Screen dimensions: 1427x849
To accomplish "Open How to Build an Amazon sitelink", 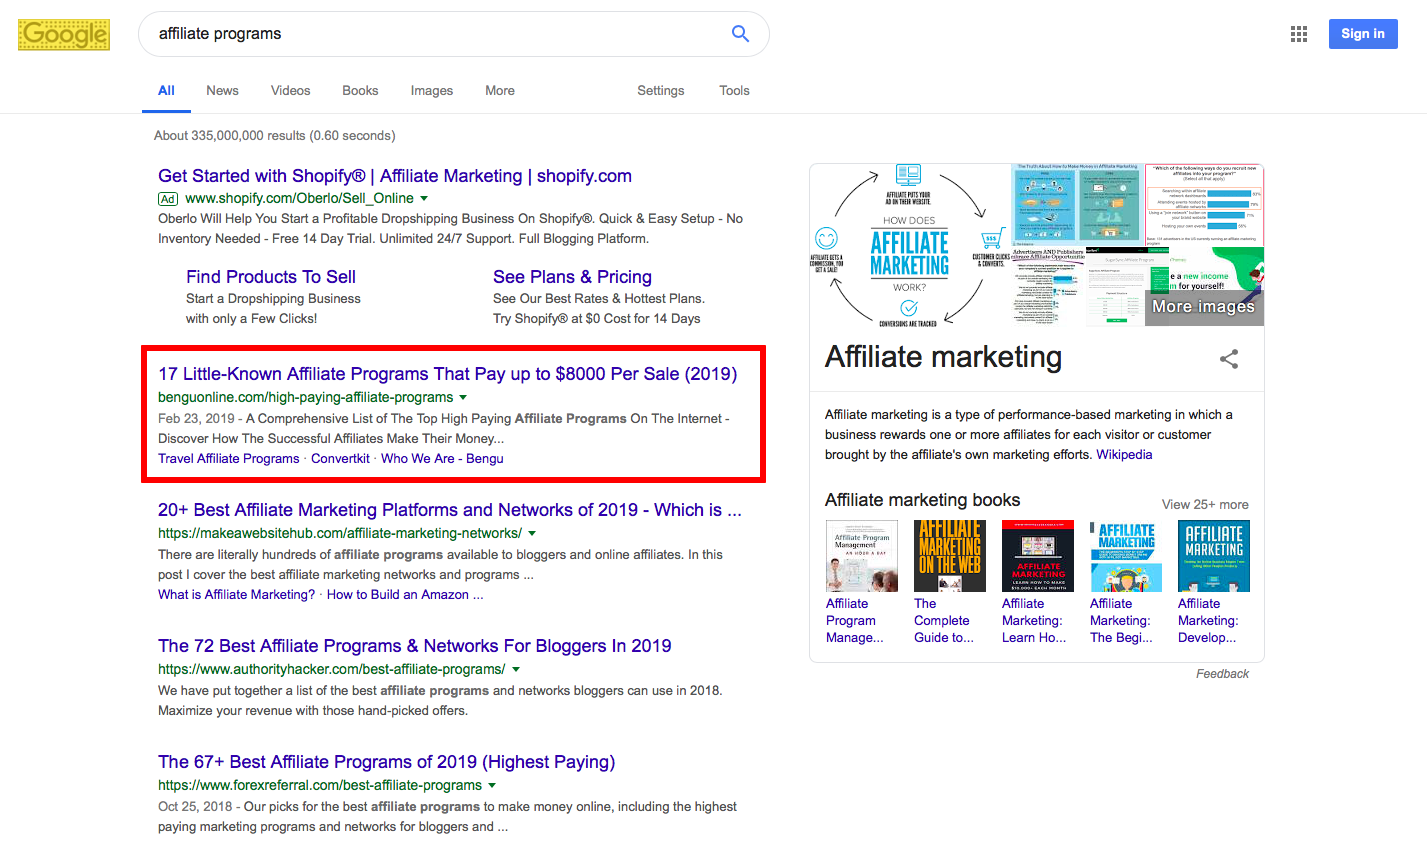I will [405, 595].
